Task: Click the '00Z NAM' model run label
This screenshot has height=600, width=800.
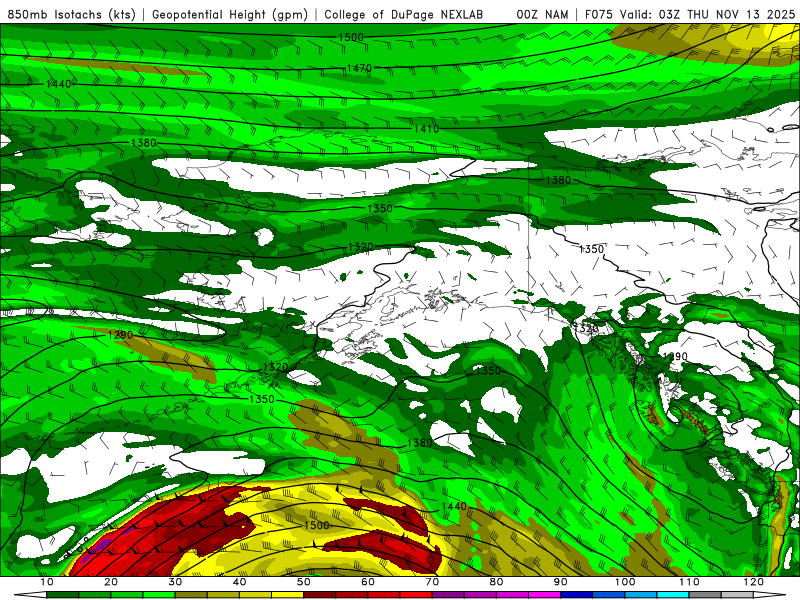Action: point(542,14)
